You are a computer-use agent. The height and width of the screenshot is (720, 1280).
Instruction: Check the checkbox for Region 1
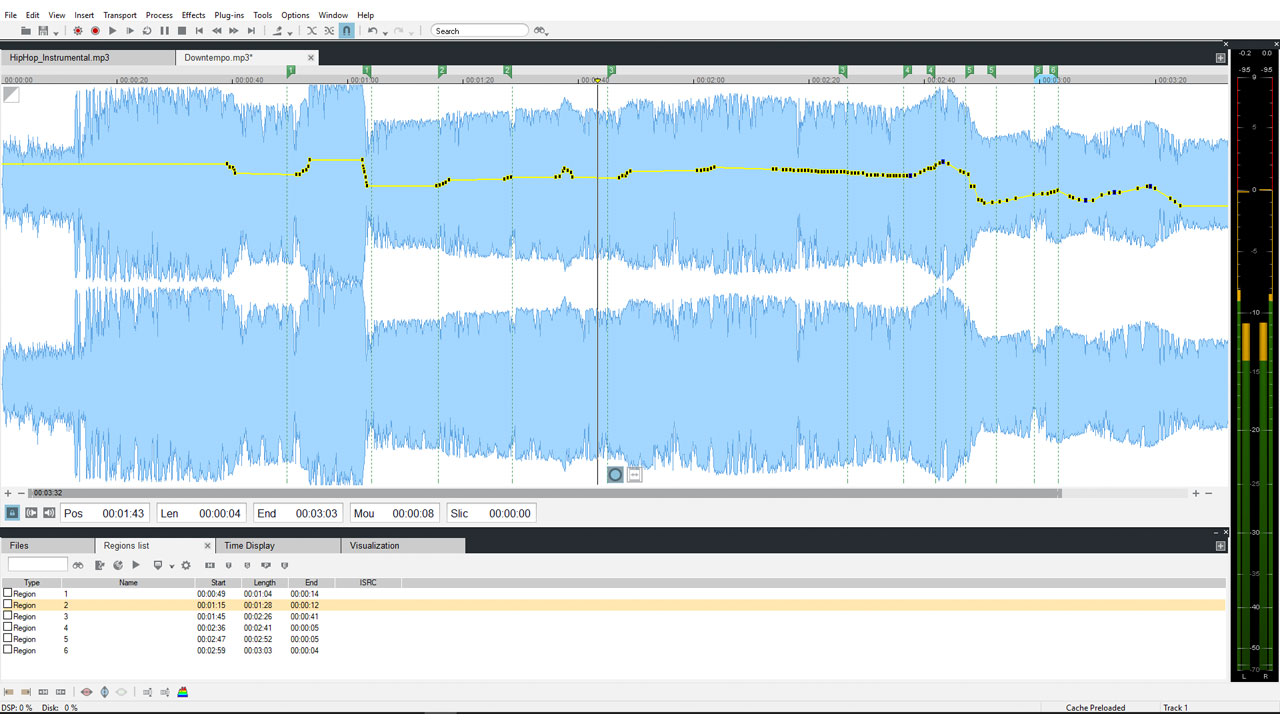pyautogui.click(x=7, y=594)
